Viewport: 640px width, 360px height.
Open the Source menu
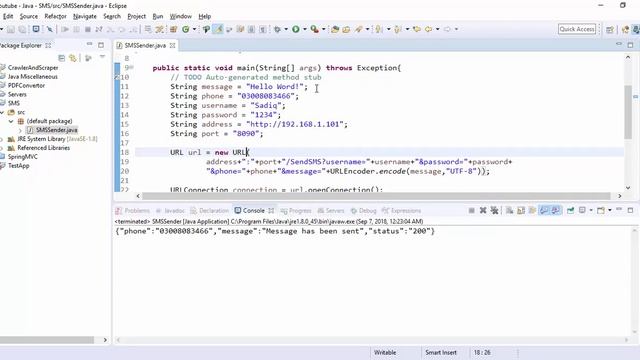(29, 16)
